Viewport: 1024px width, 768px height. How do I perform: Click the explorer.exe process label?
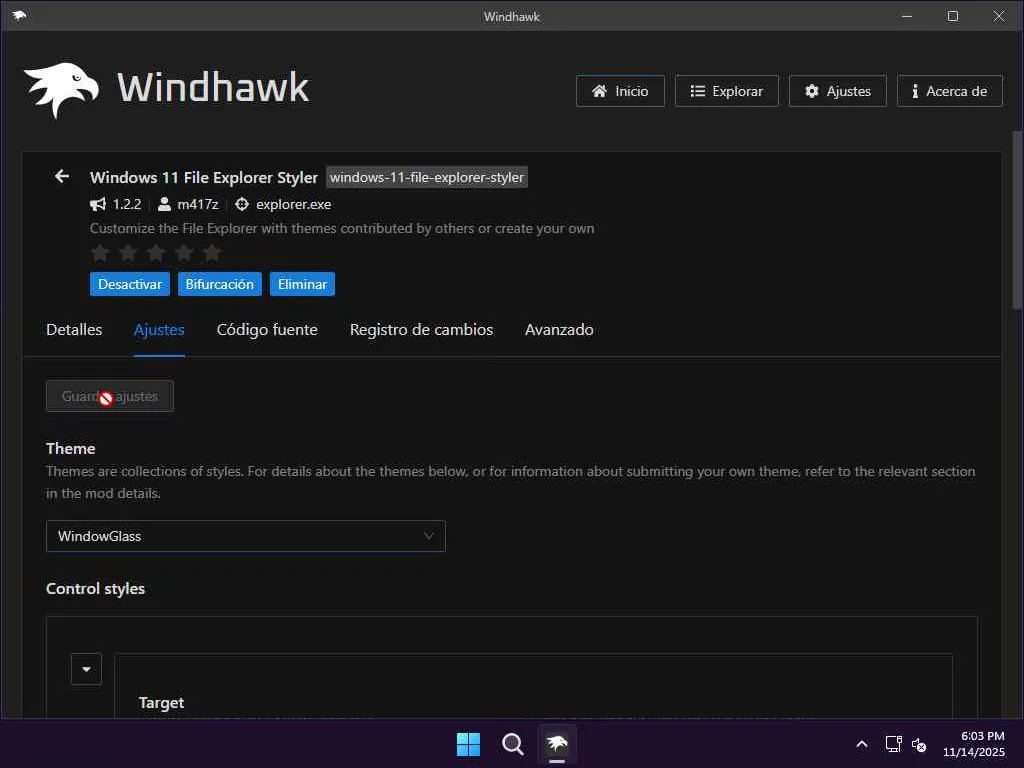coord(293,204)
